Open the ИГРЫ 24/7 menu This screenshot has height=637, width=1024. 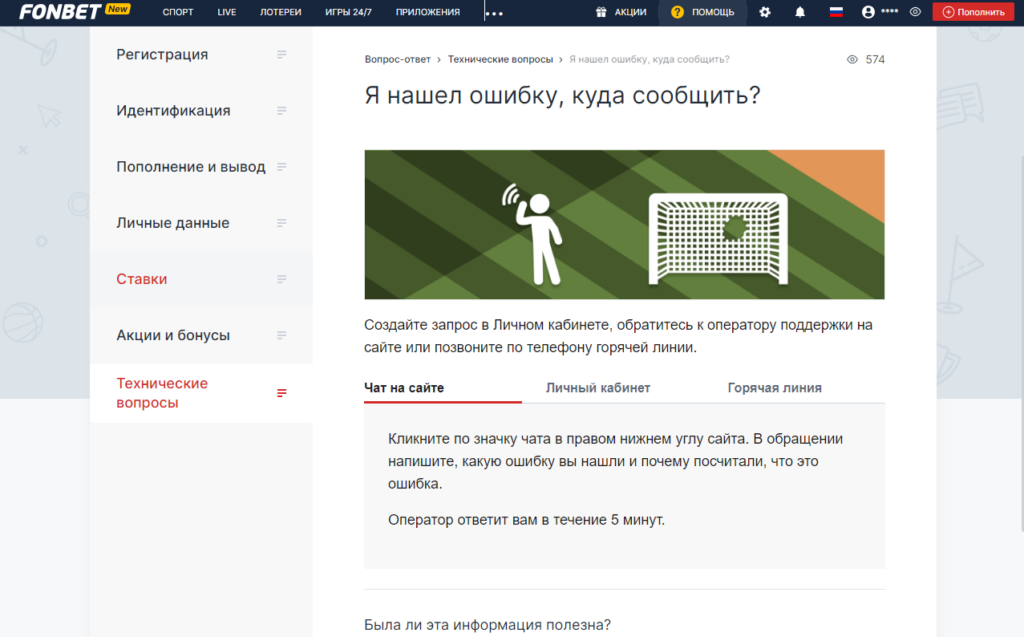pyautogui.click(x=348, y=12)
